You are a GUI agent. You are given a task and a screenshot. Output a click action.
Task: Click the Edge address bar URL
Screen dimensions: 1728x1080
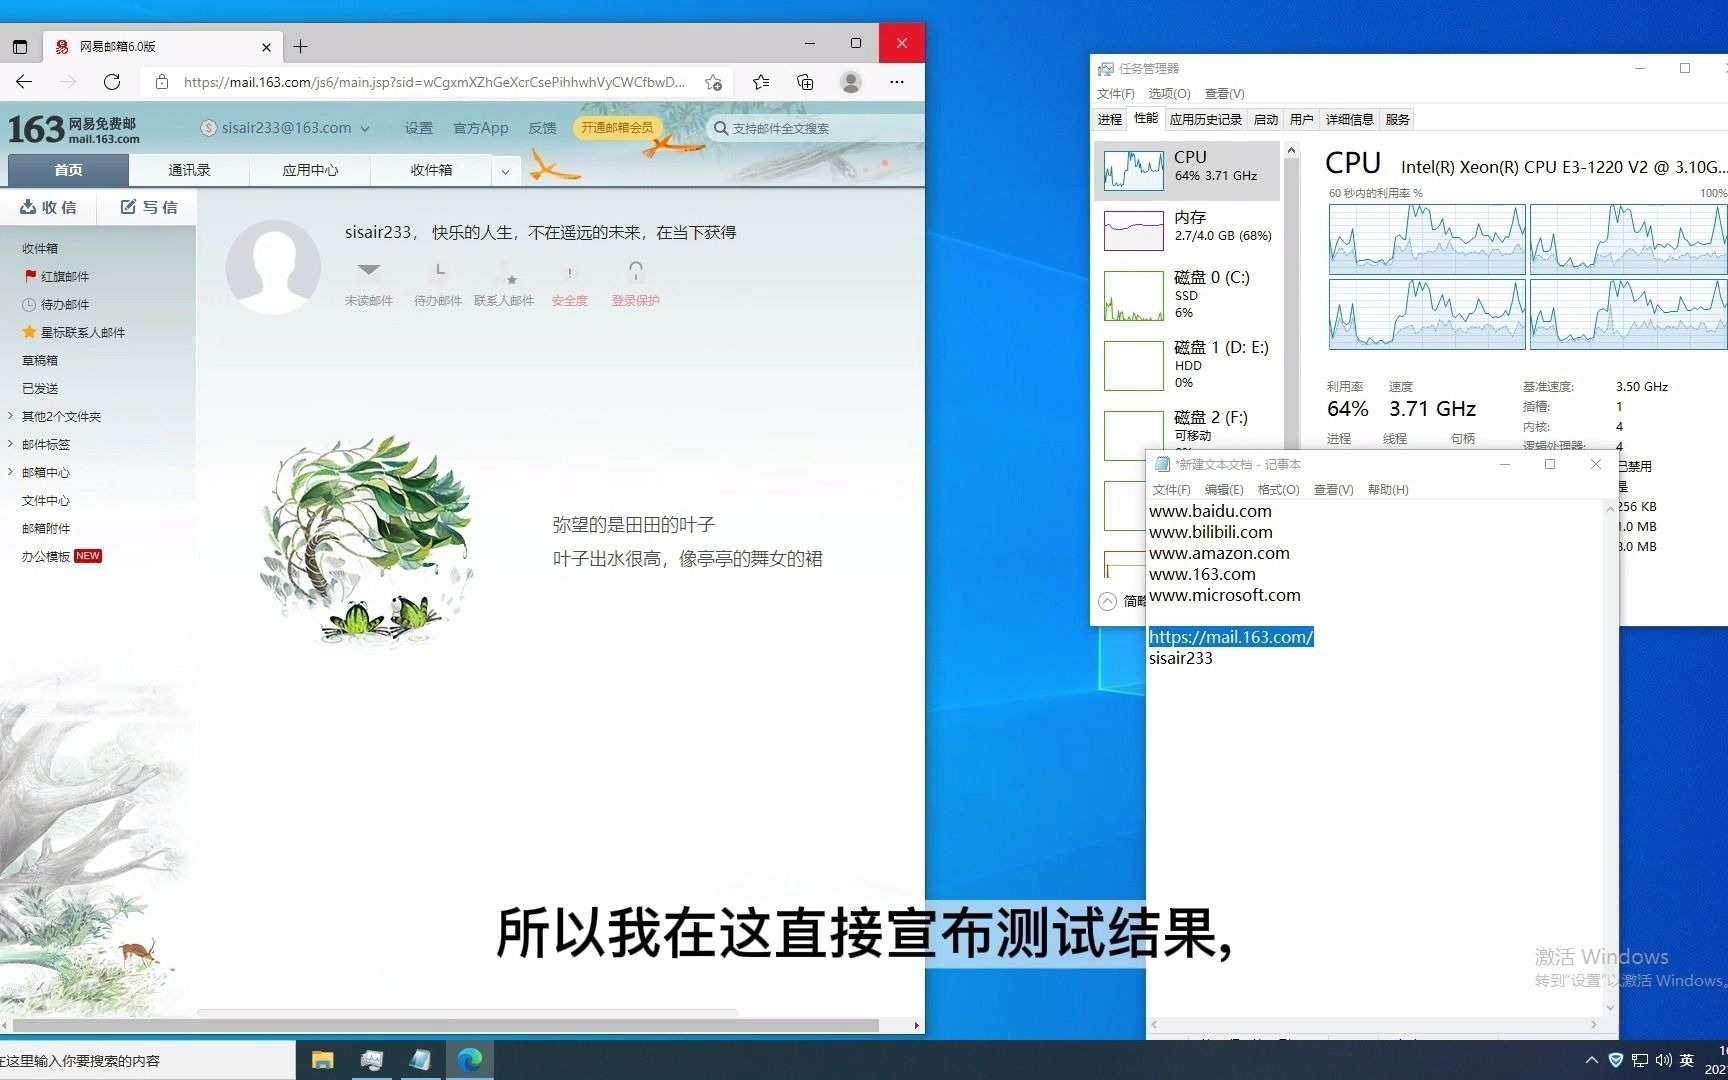tap(434, 82)
